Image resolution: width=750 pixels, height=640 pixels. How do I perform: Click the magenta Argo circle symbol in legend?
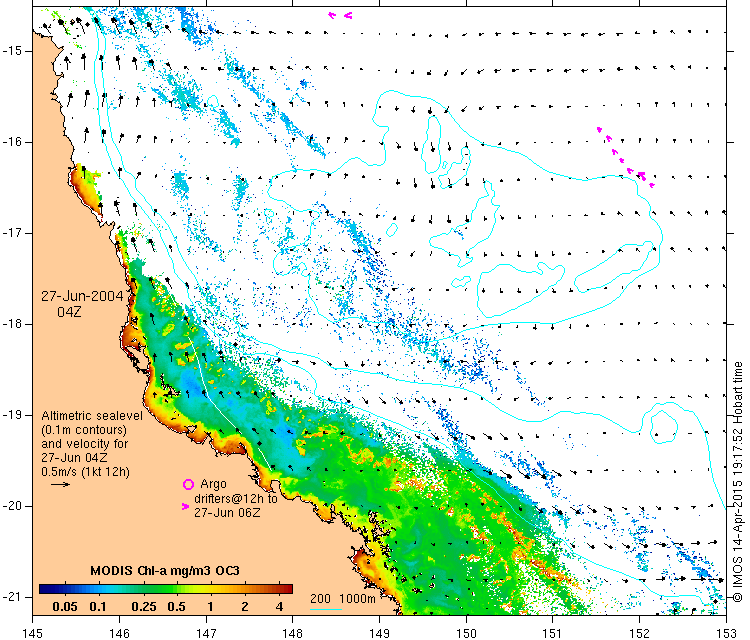click(x=188, y=485)
